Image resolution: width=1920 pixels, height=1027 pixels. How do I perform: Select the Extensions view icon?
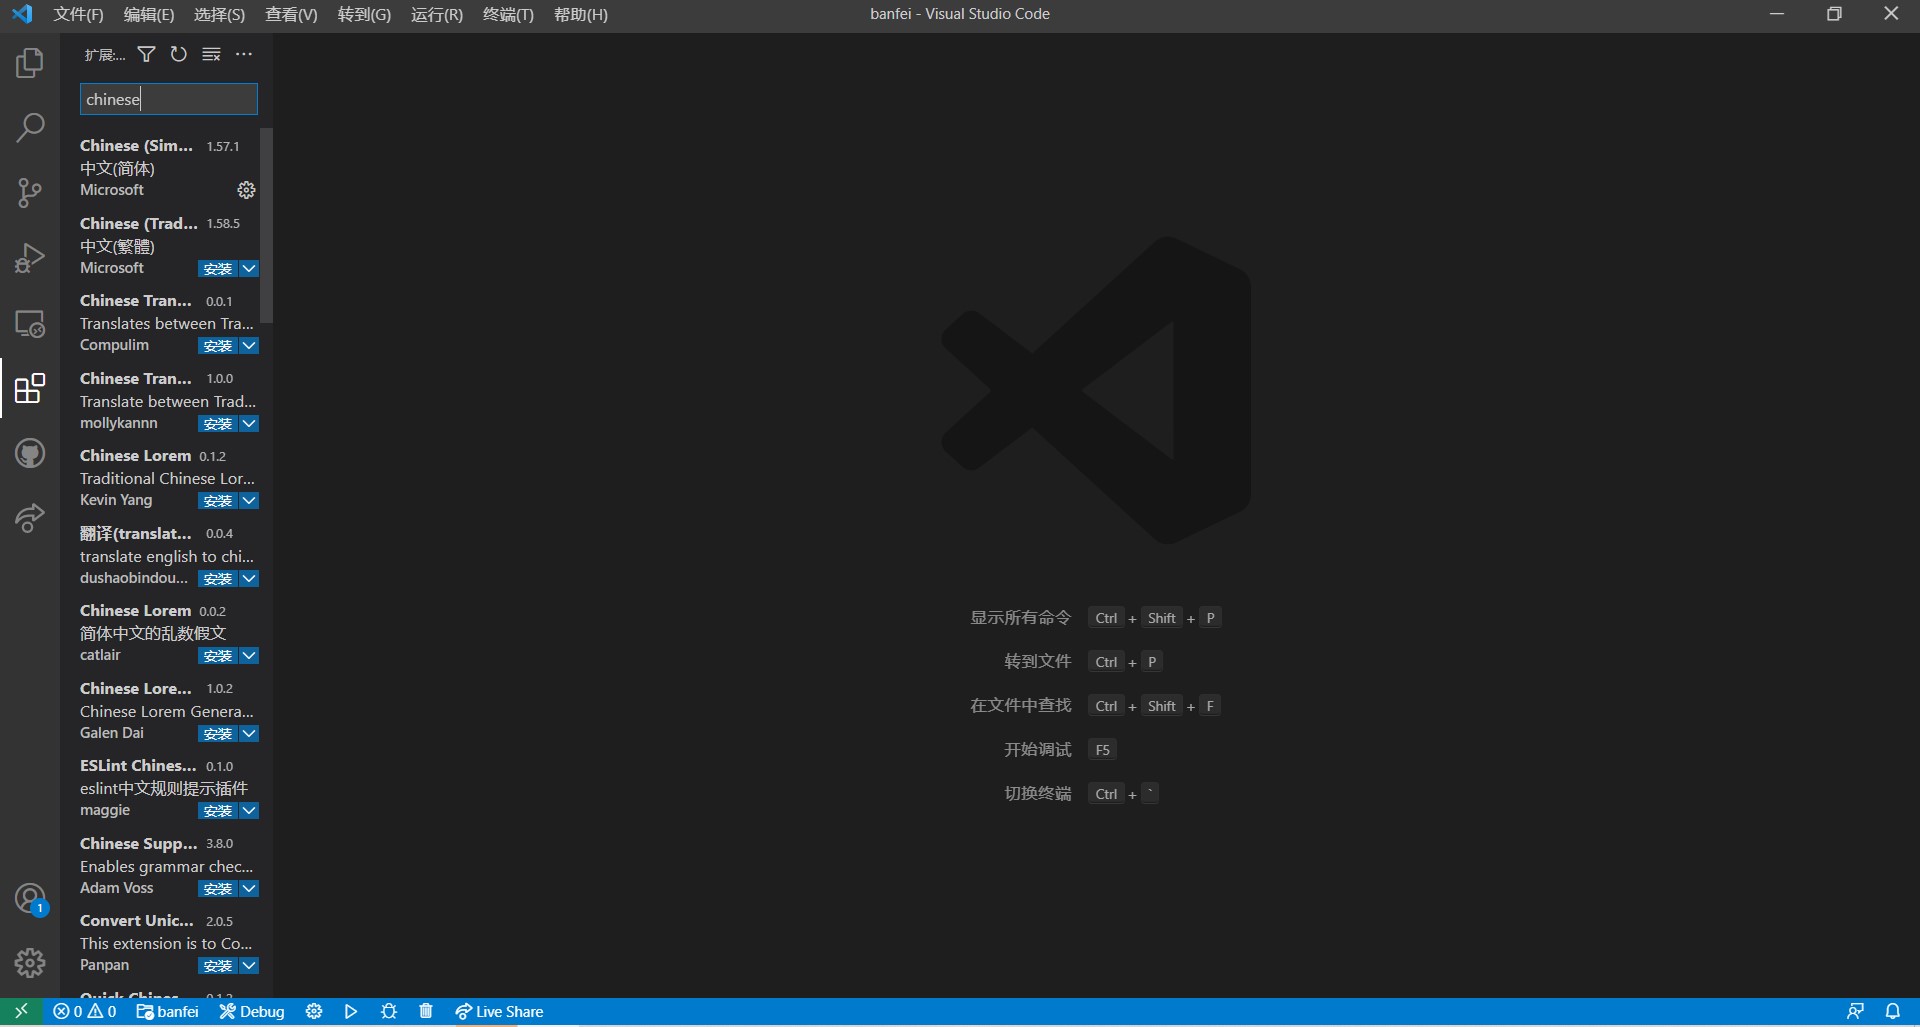tap(30, 388)
